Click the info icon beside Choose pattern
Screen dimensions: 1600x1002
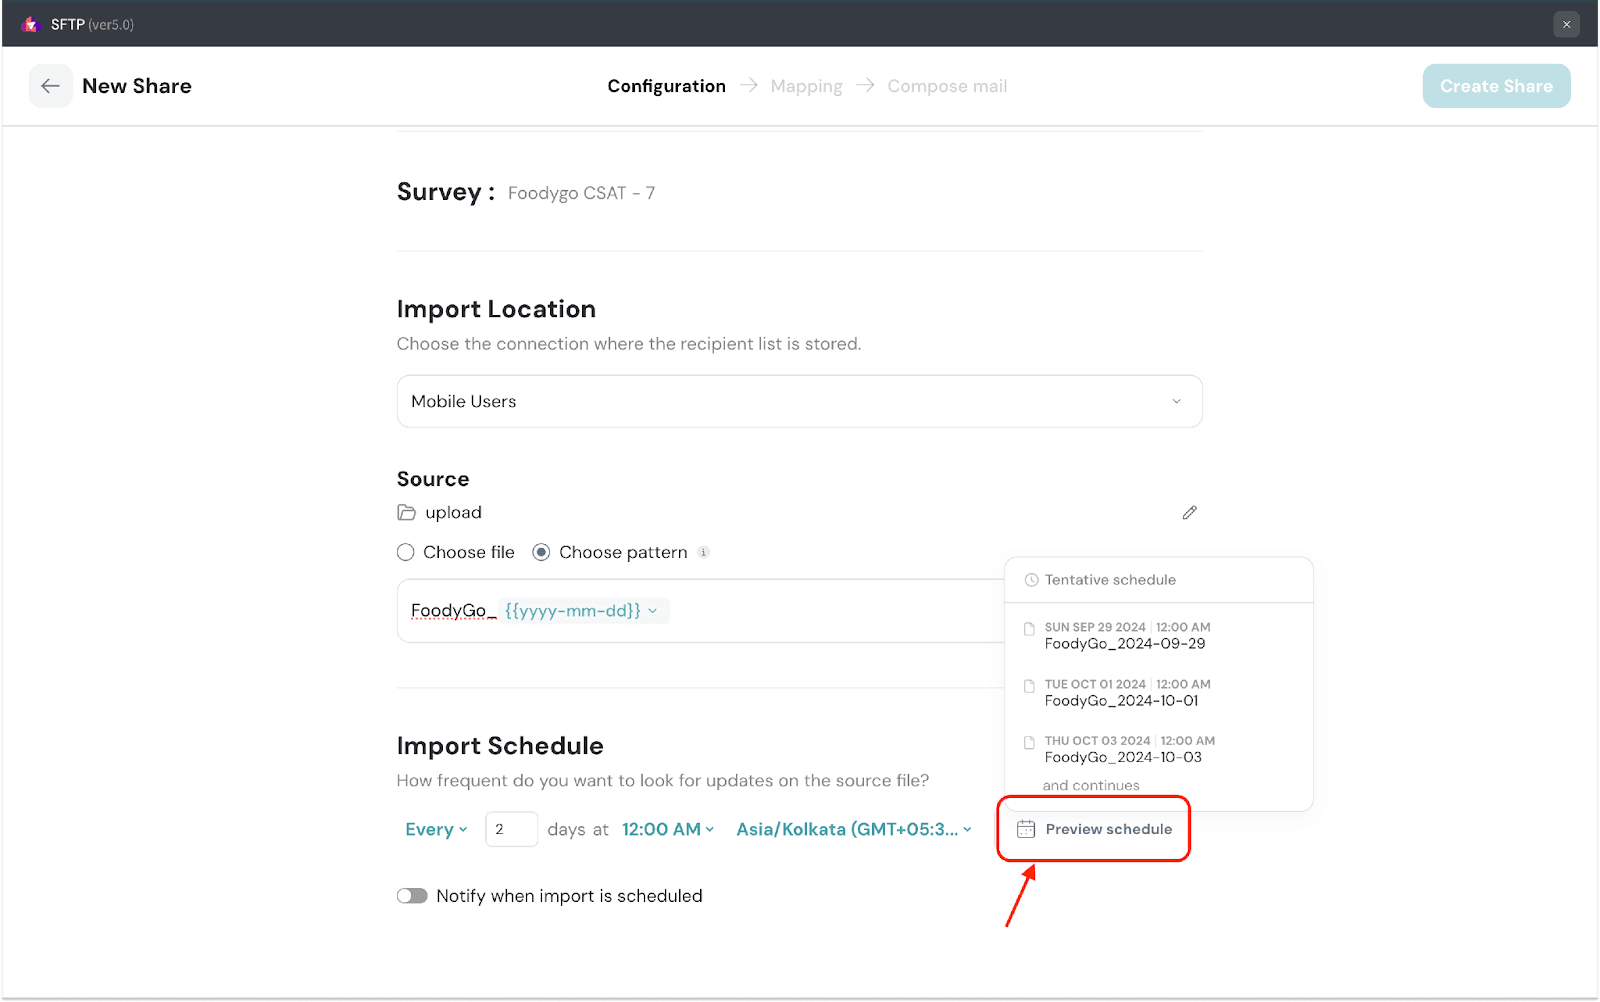click(x=703, y=553)
